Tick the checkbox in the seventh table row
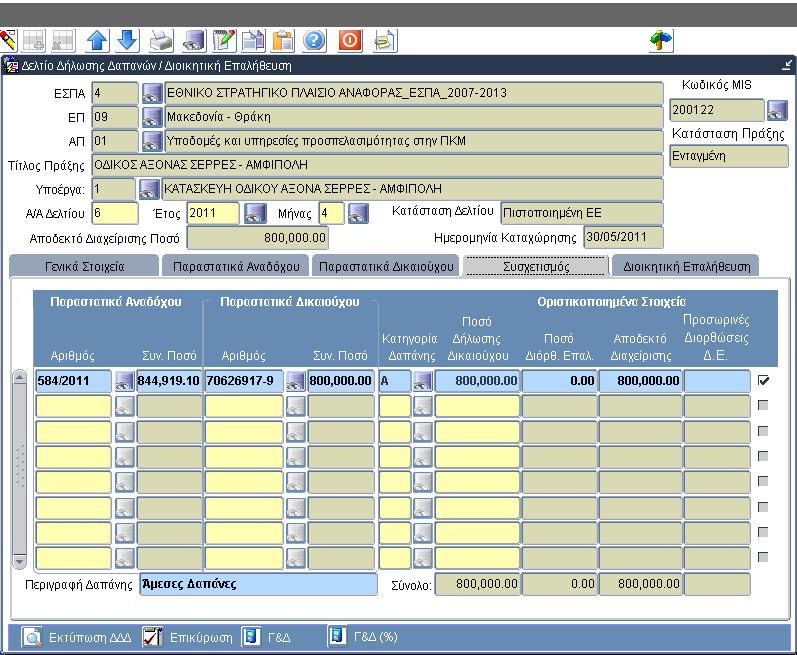Image resolution: width=797 pixels, height=655 pixels. (762, 532)
